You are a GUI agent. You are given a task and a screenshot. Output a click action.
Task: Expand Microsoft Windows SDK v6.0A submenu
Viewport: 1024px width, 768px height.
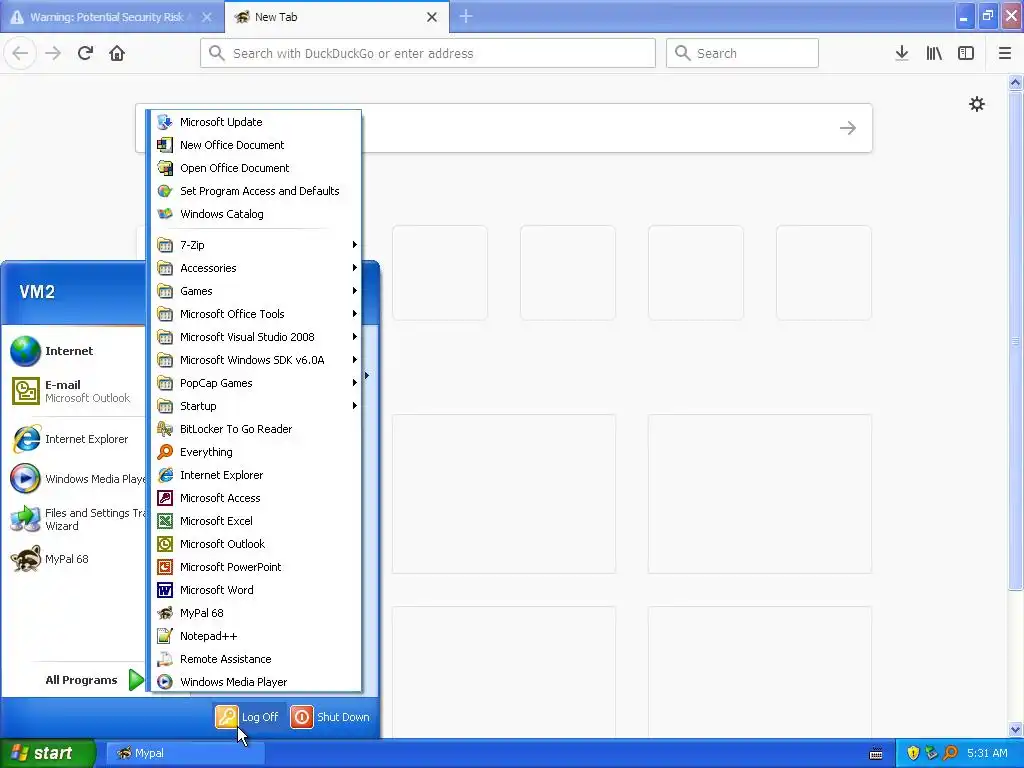(x=255, y=360)
